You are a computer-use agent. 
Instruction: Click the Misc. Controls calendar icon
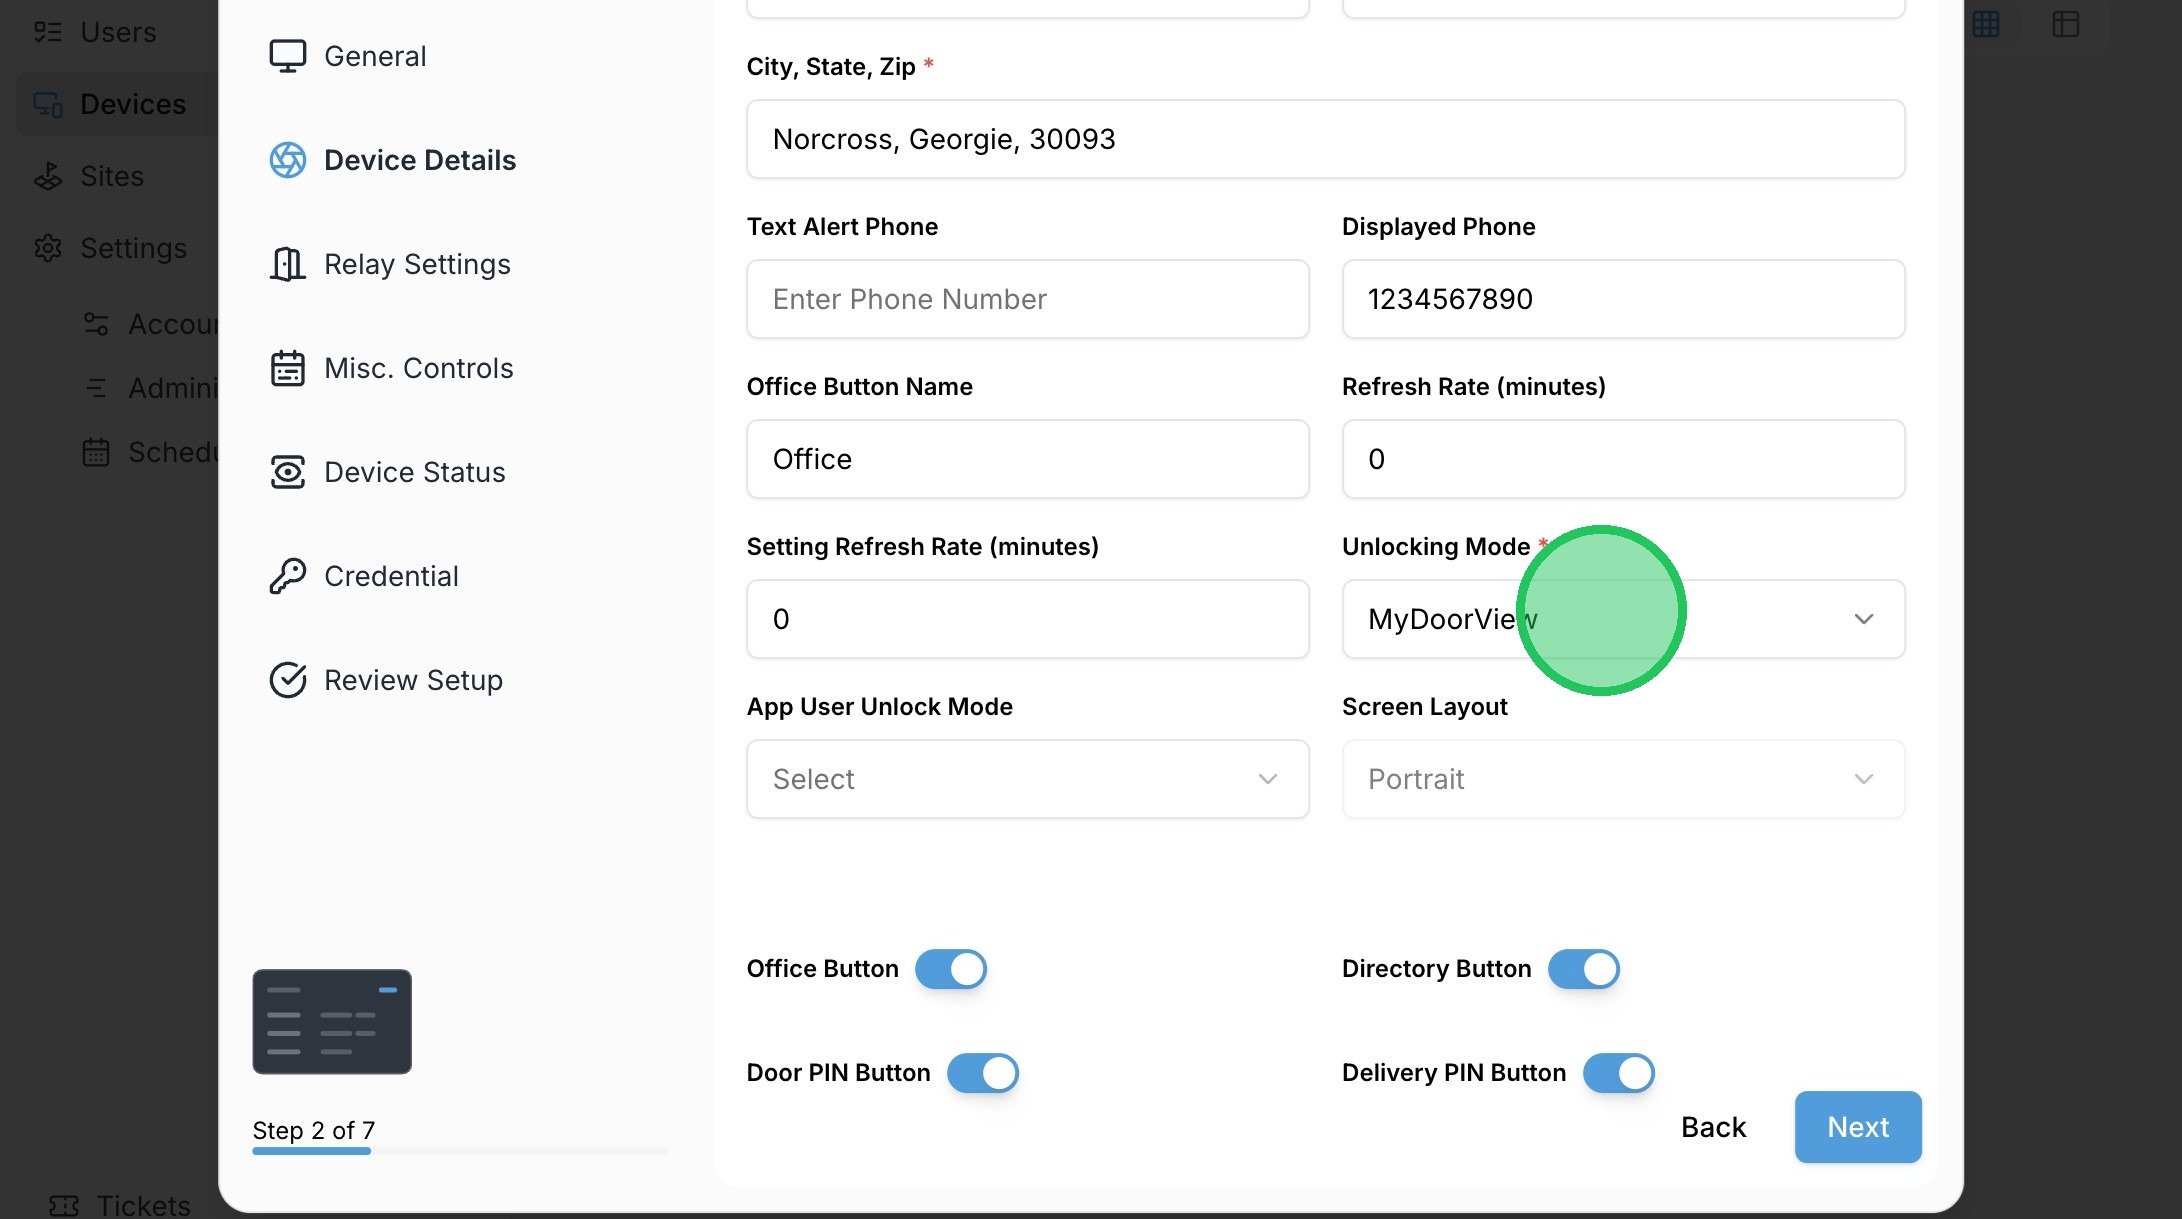point(287,368)
